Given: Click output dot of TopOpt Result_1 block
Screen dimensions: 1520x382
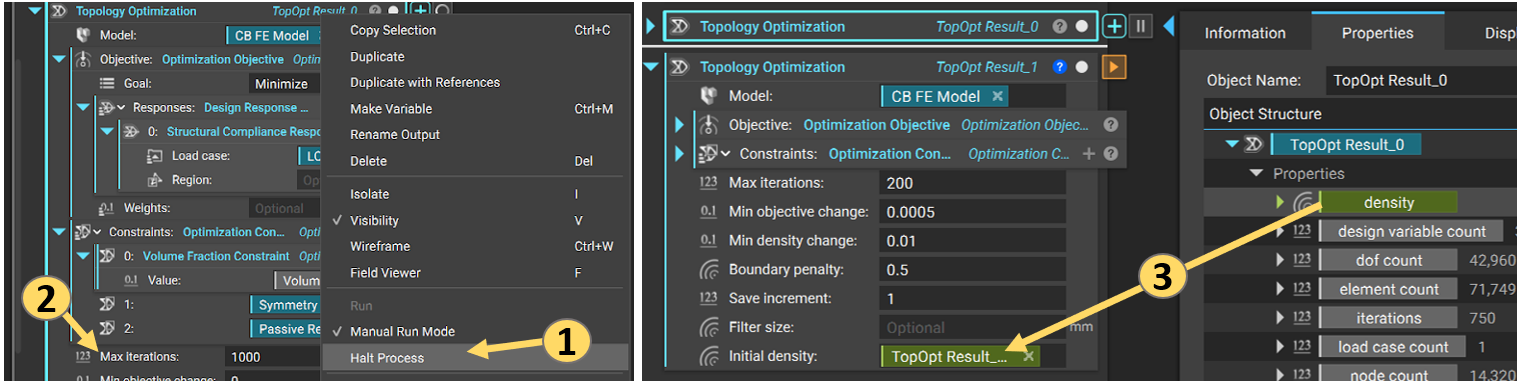Looking at the screenshot, I should pos(1081,67).
